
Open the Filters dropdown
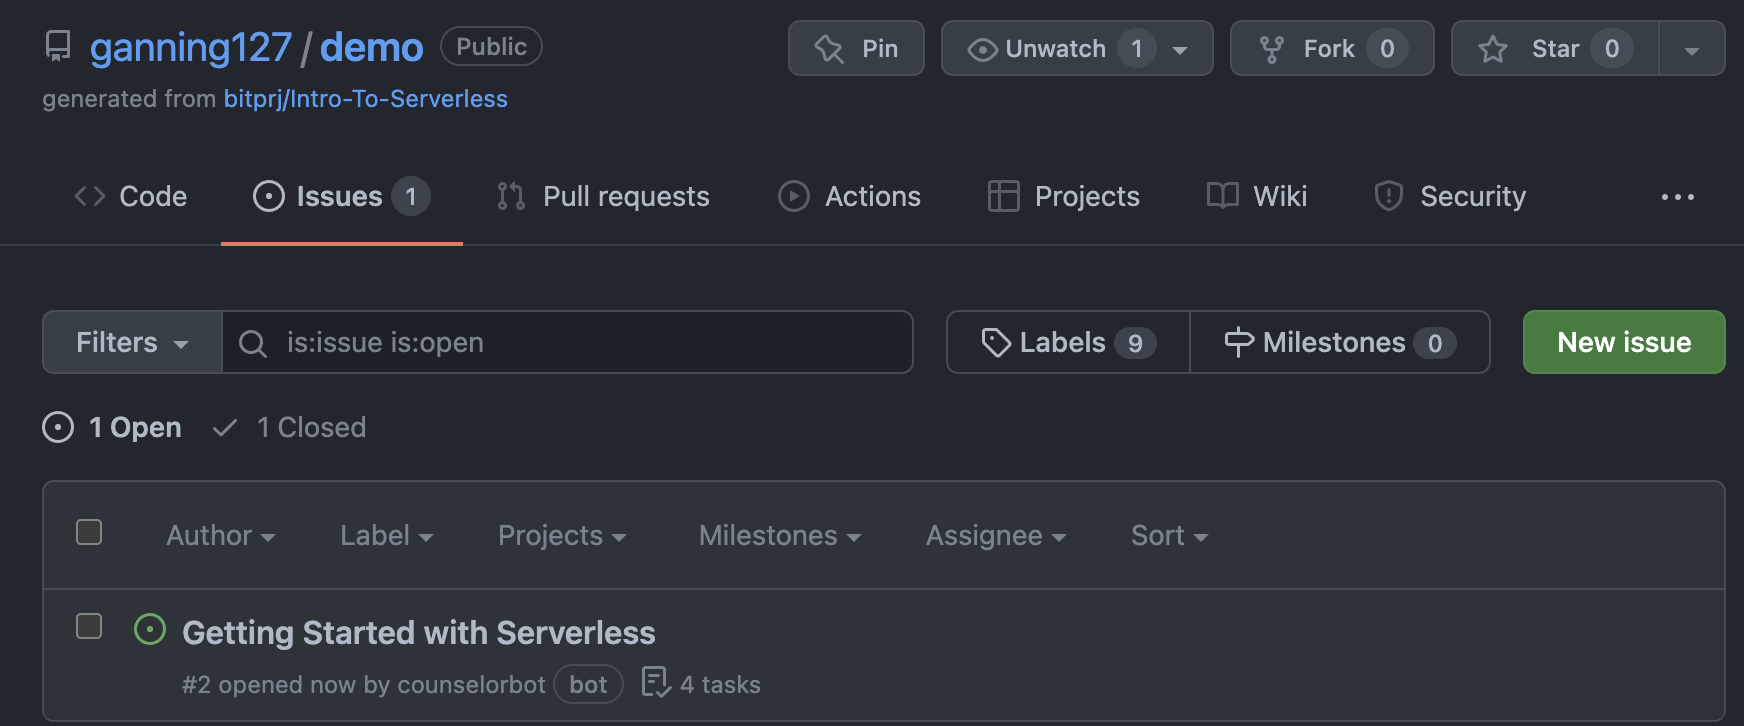tap(132, 343)
